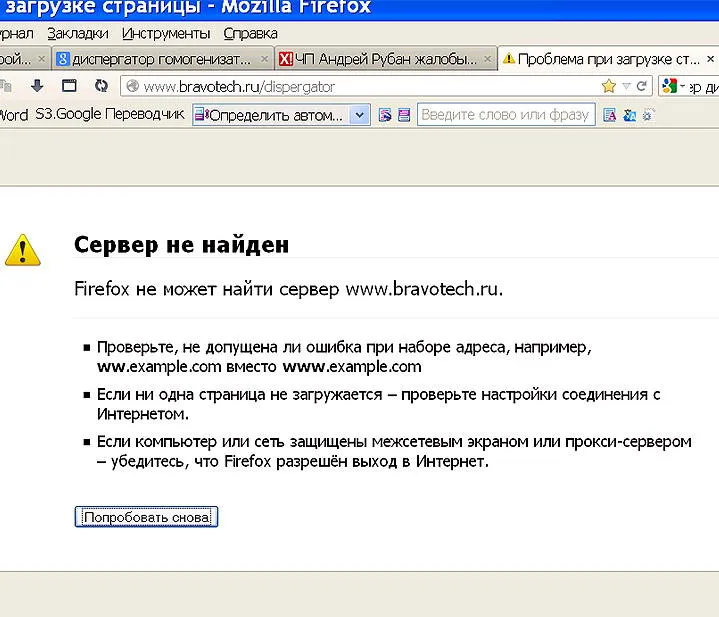The height and width of the screenshot is (617, 719).
Task: Click the yellow warning triangle icon on the error page
Action: pos(22,250)
